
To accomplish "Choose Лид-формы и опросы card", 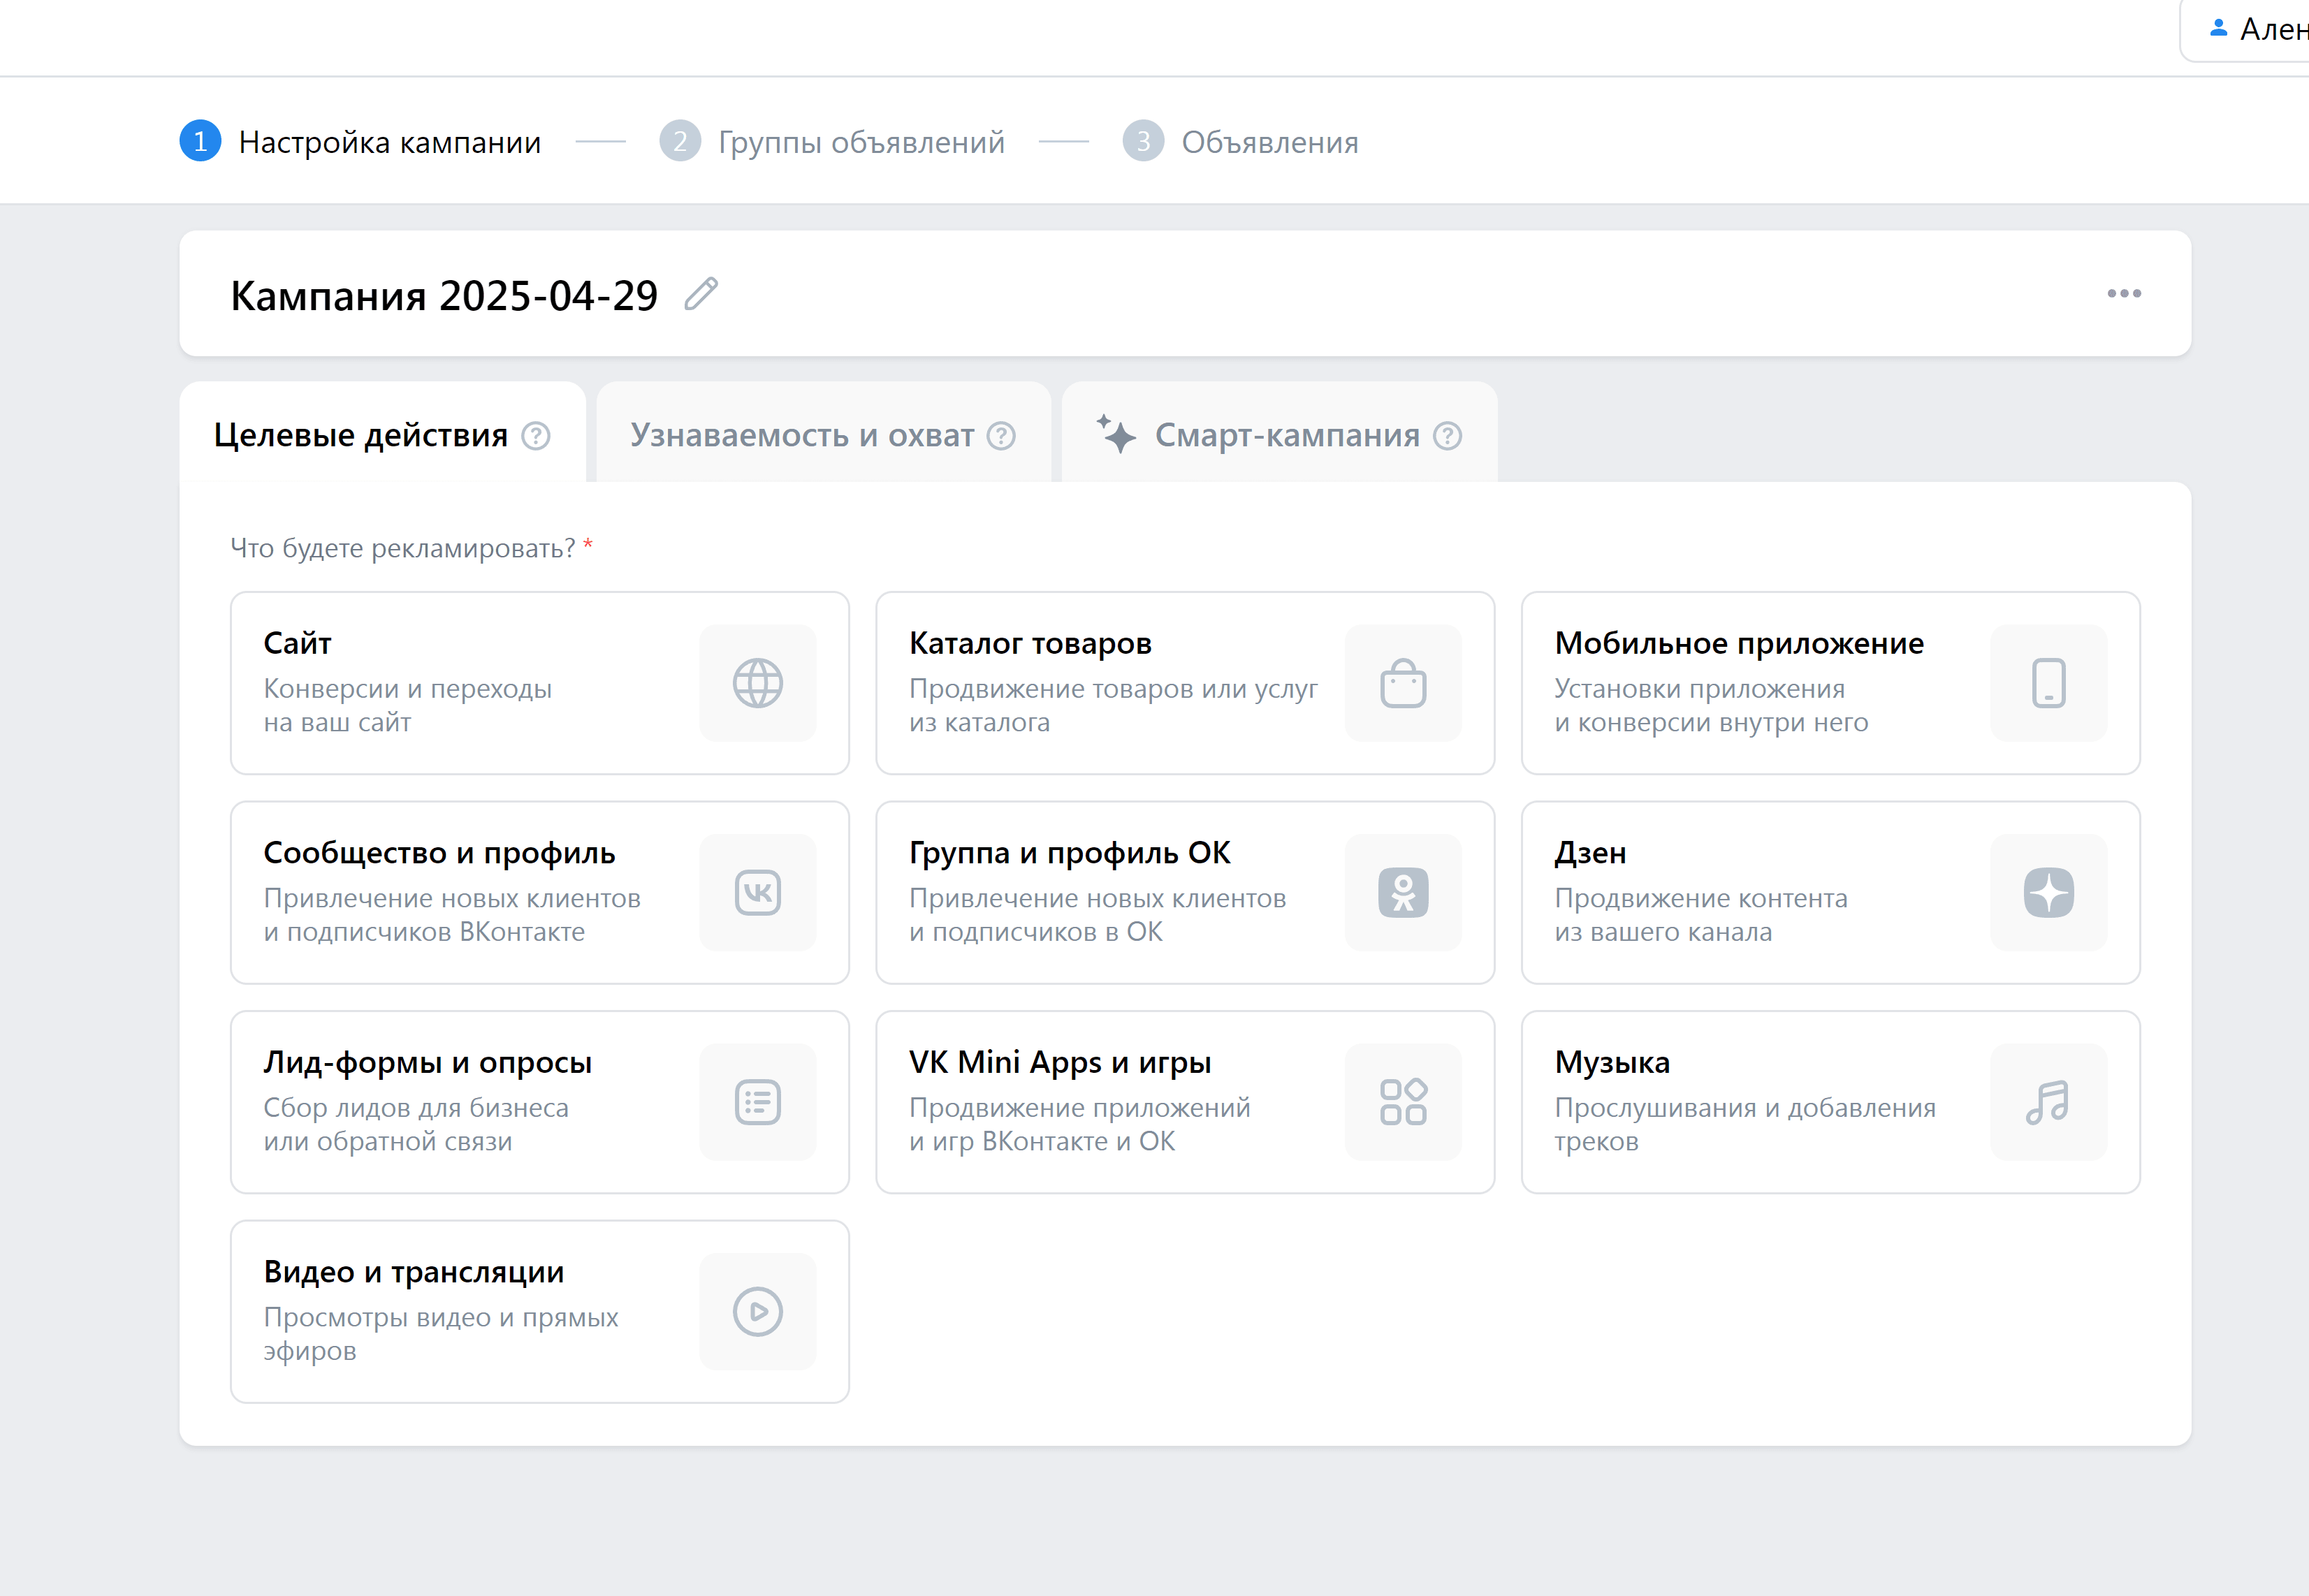I will (x=540, y=1102).
